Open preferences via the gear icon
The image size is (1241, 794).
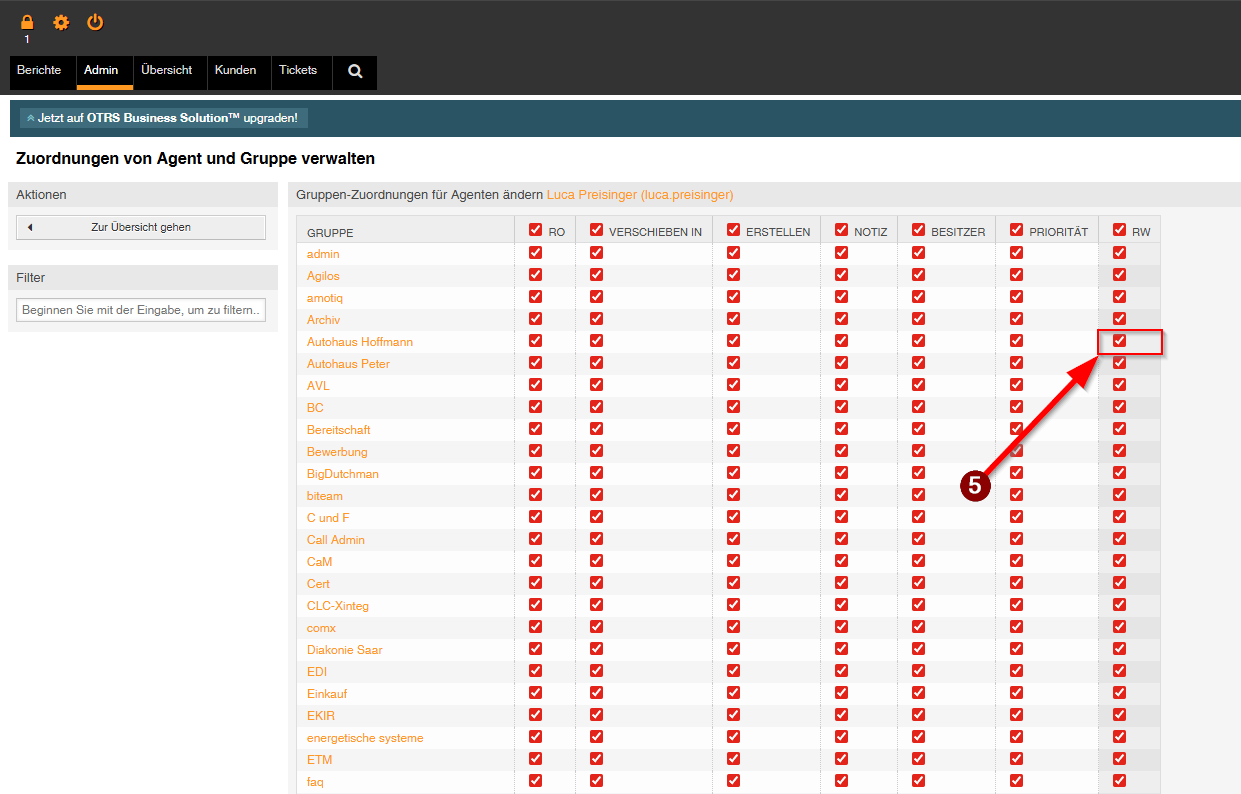(x=61, y=22)
